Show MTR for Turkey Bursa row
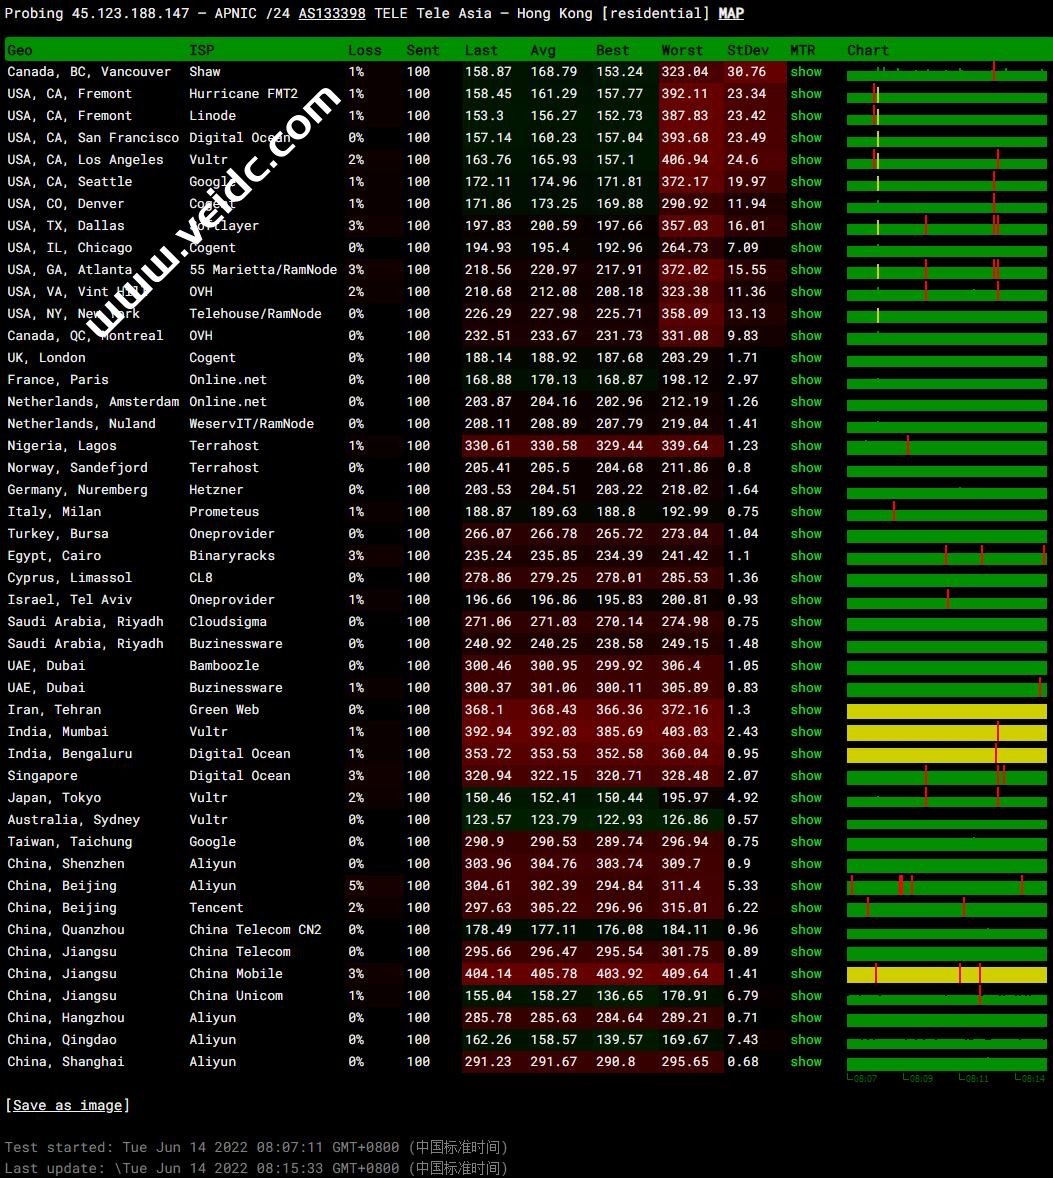Viewport: 1053px width, 1178px height. point(806,534)
